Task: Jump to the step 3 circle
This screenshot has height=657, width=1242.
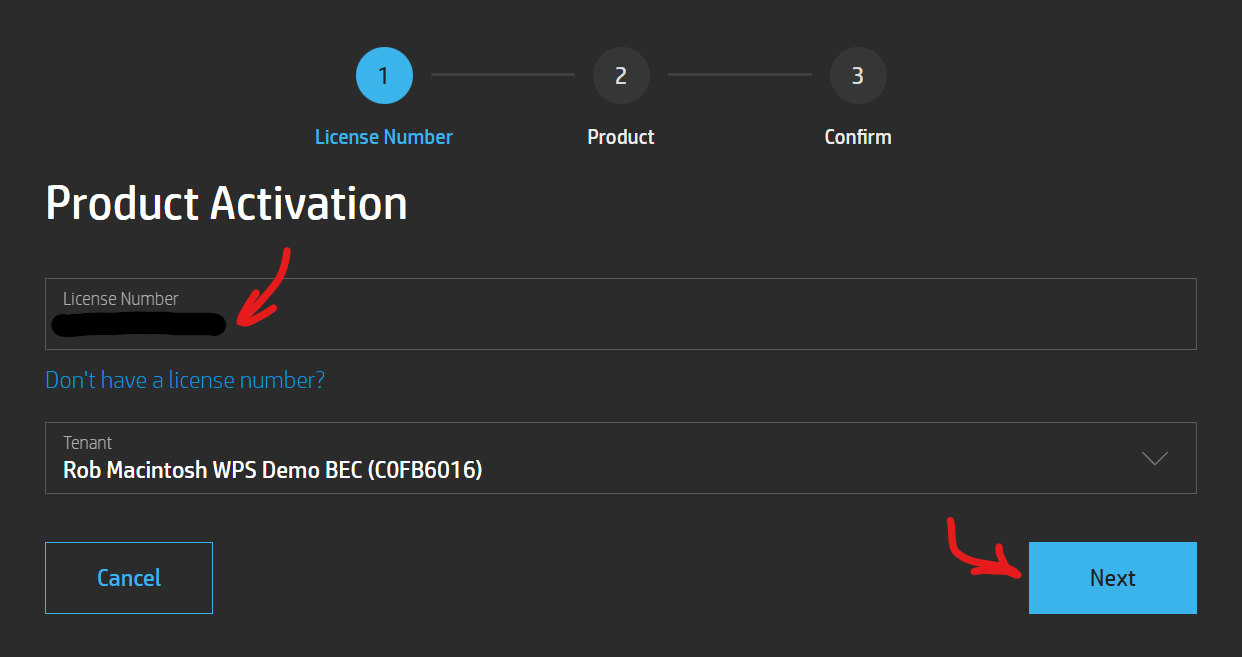Action: (x=858, y=76)
